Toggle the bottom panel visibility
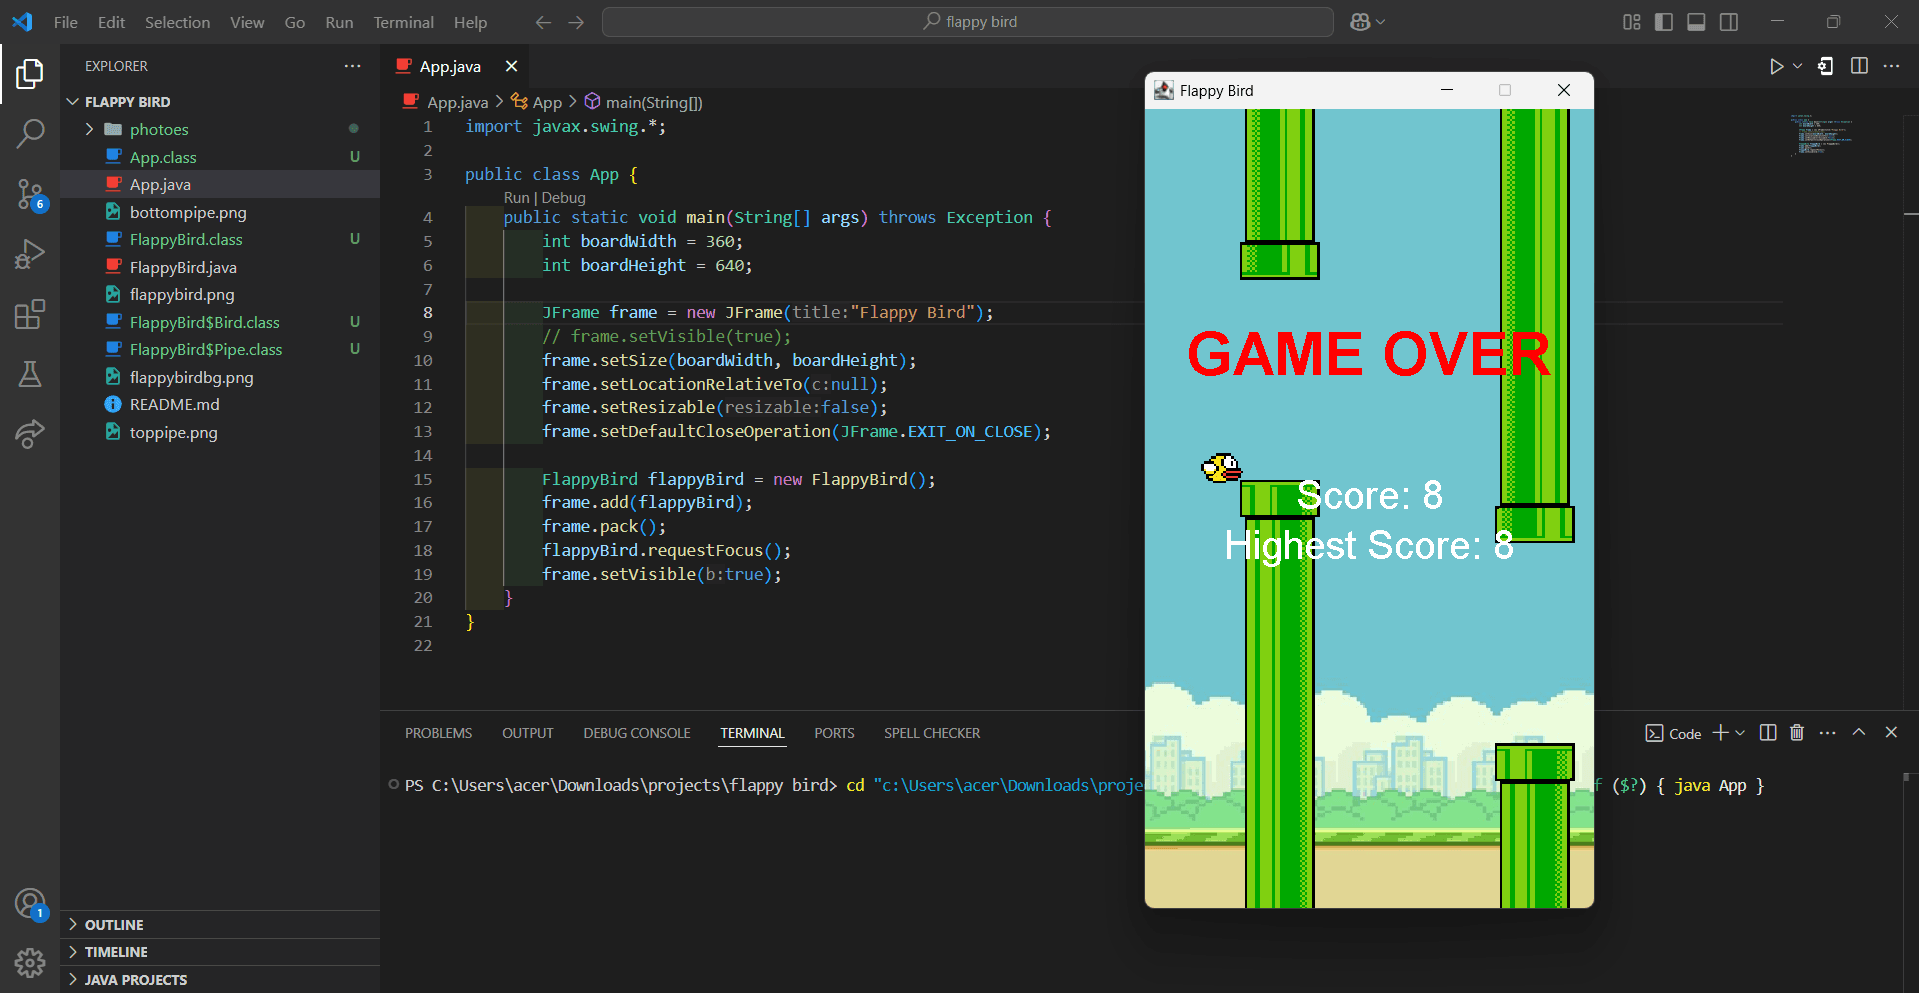 [1696, 22]
